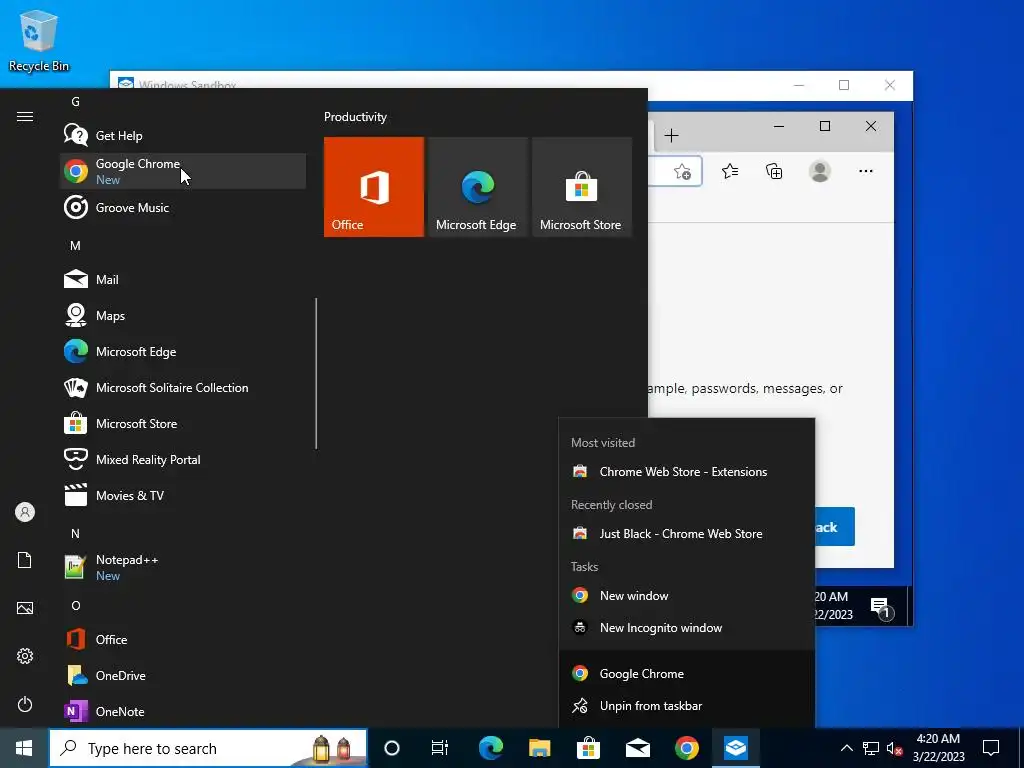Open Get Help from the app list
The width and height of the screenshot is (1024, 768).
pyautogui.click(x=183, y=136)
